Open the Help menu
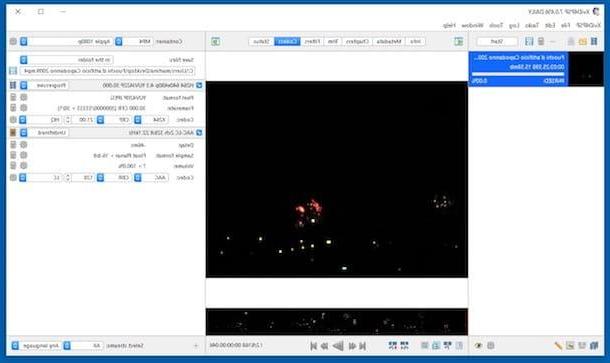 pos(449,25)
